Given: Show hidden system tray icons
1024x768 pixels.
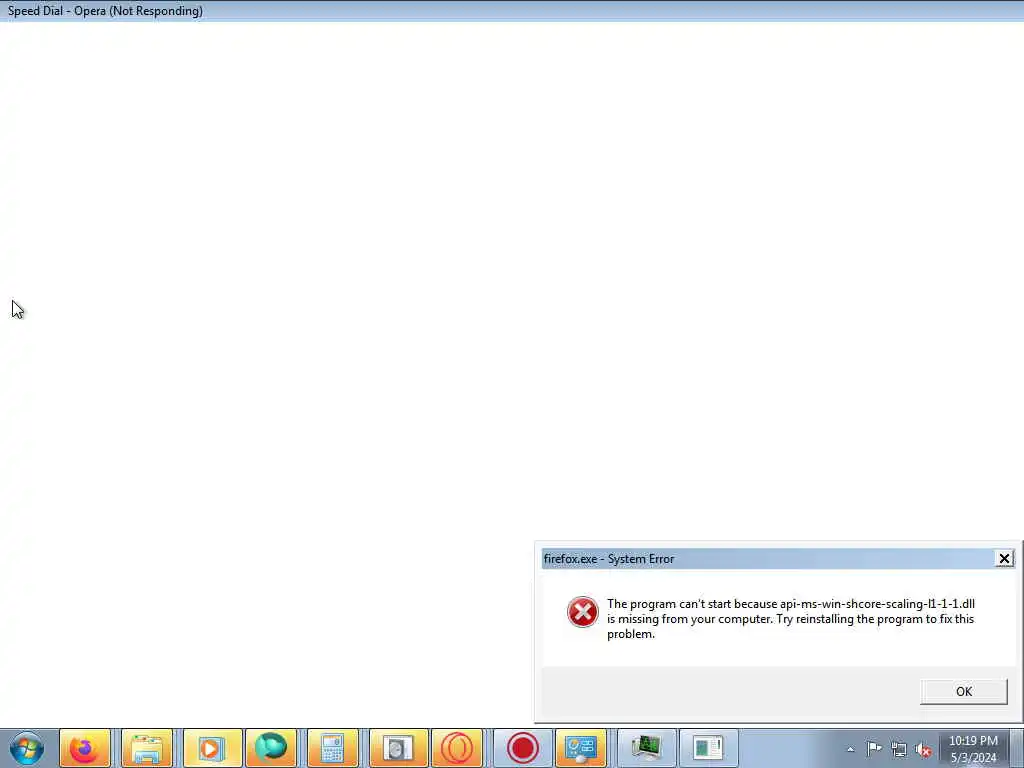Looking at the screenshot, I should point(850,749).
